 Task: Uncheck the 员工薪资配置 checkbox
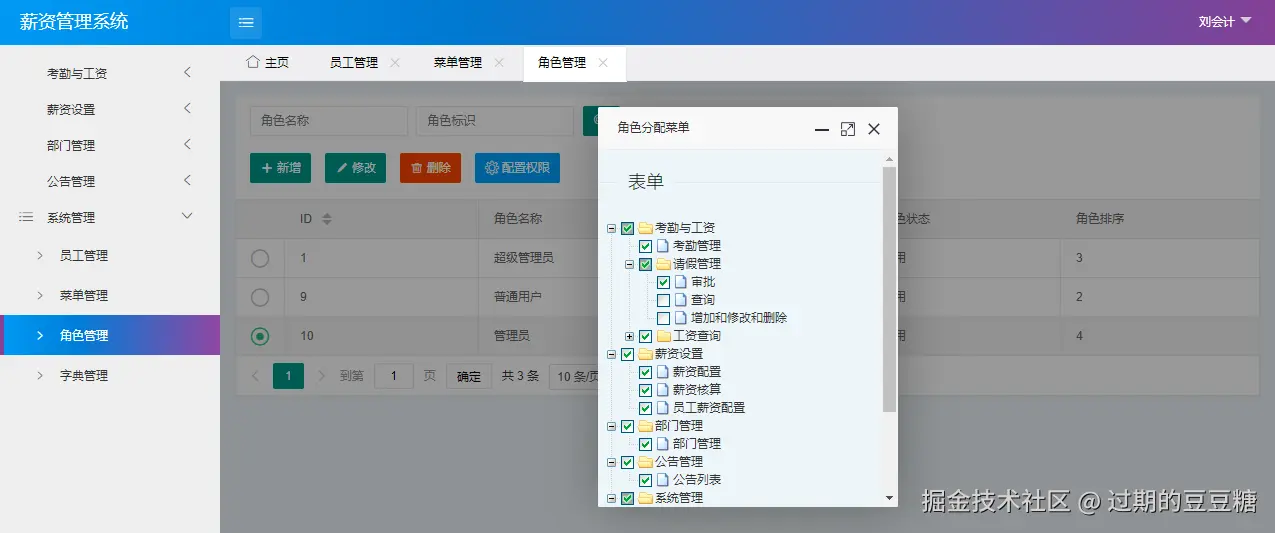(646, 408)
